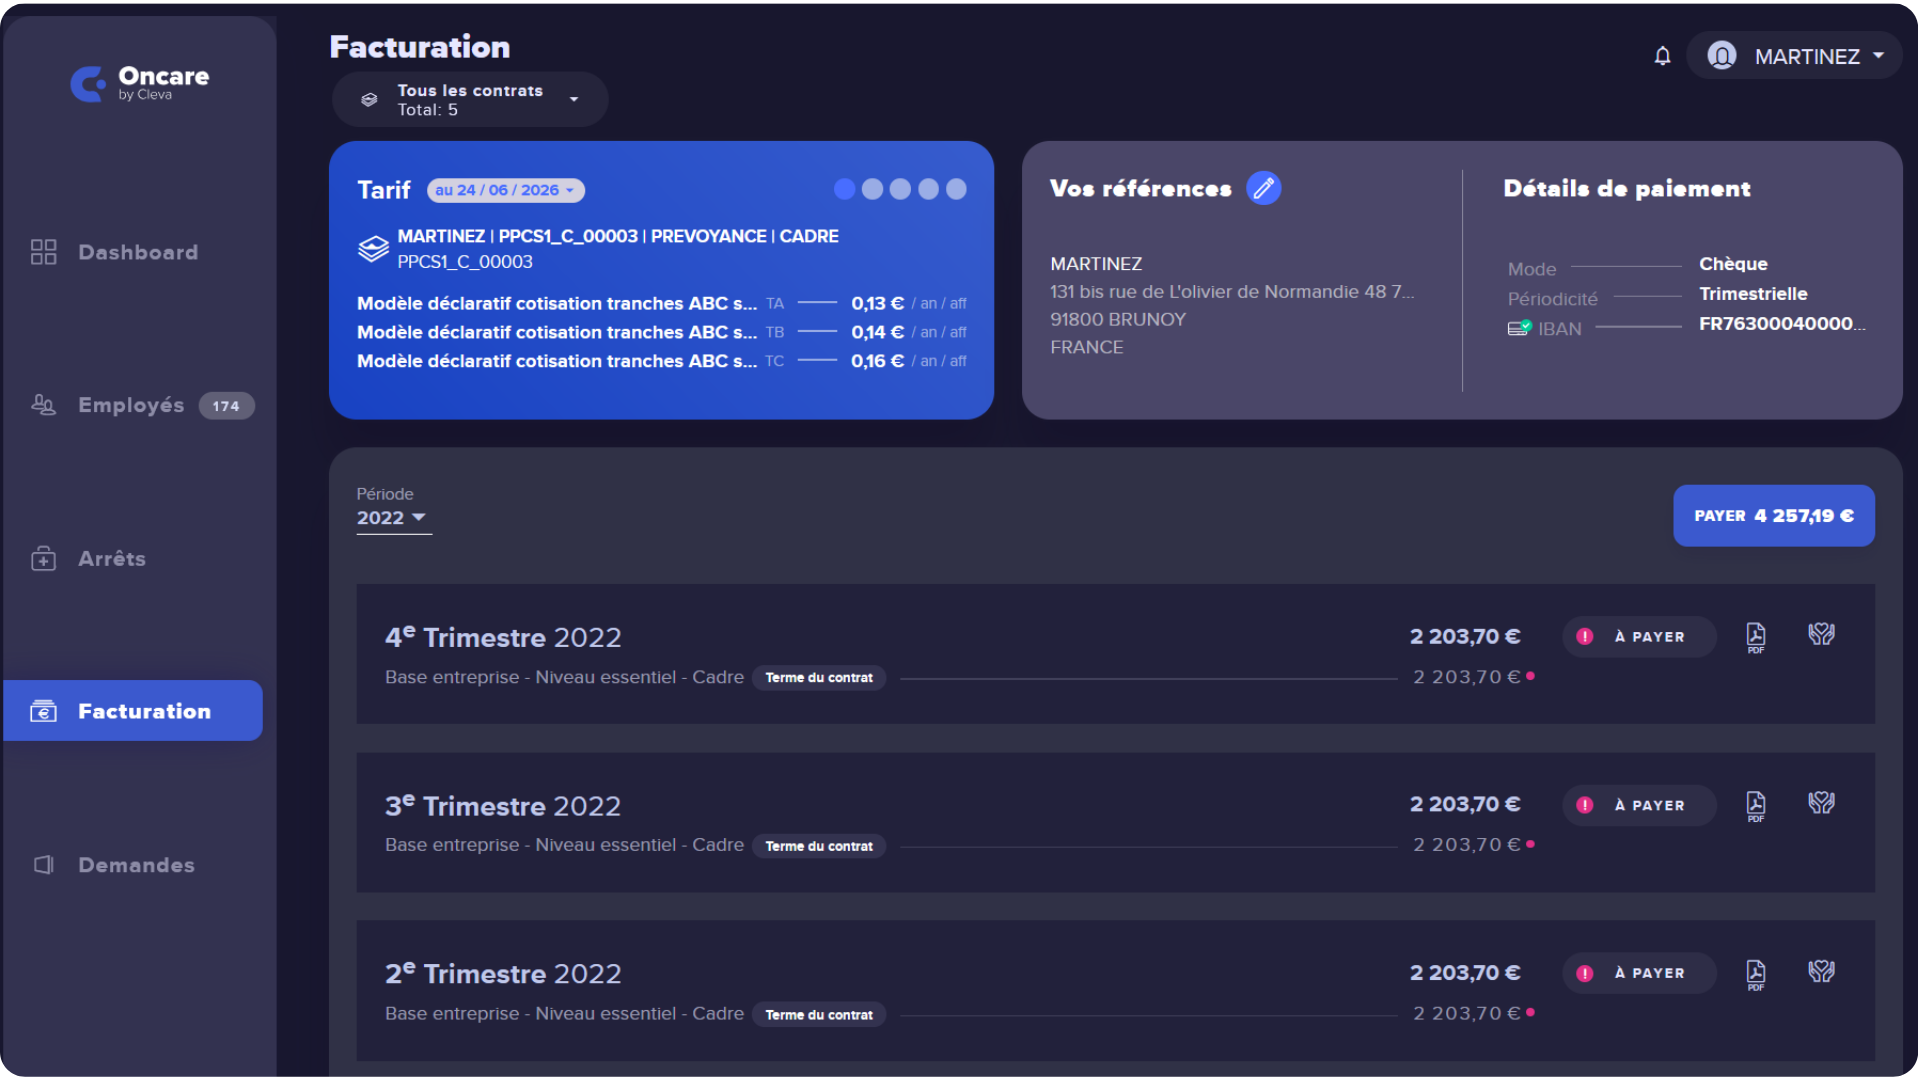Click PAYER 4 257,19 € button
The height and width of the screenshot is (1080, 1920).
pyautogui.click(x=1773, y=516)
